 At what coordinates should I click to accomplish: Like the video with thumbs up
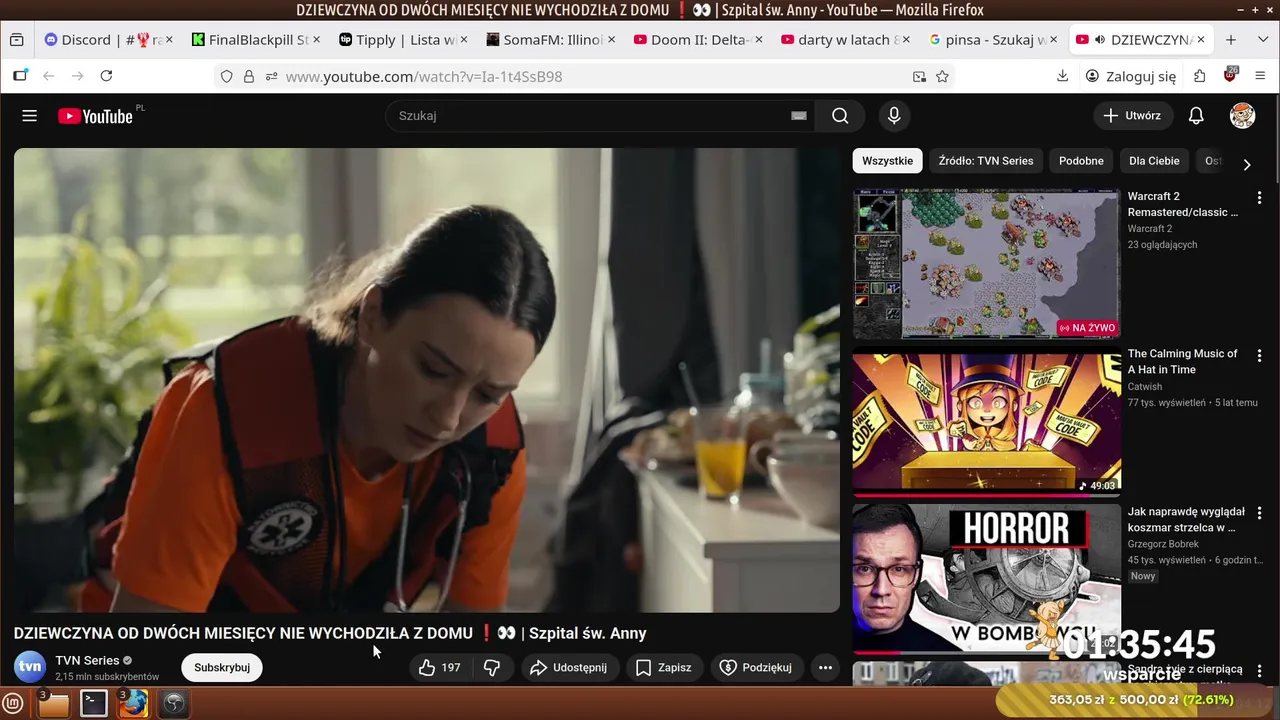point(440,668)
